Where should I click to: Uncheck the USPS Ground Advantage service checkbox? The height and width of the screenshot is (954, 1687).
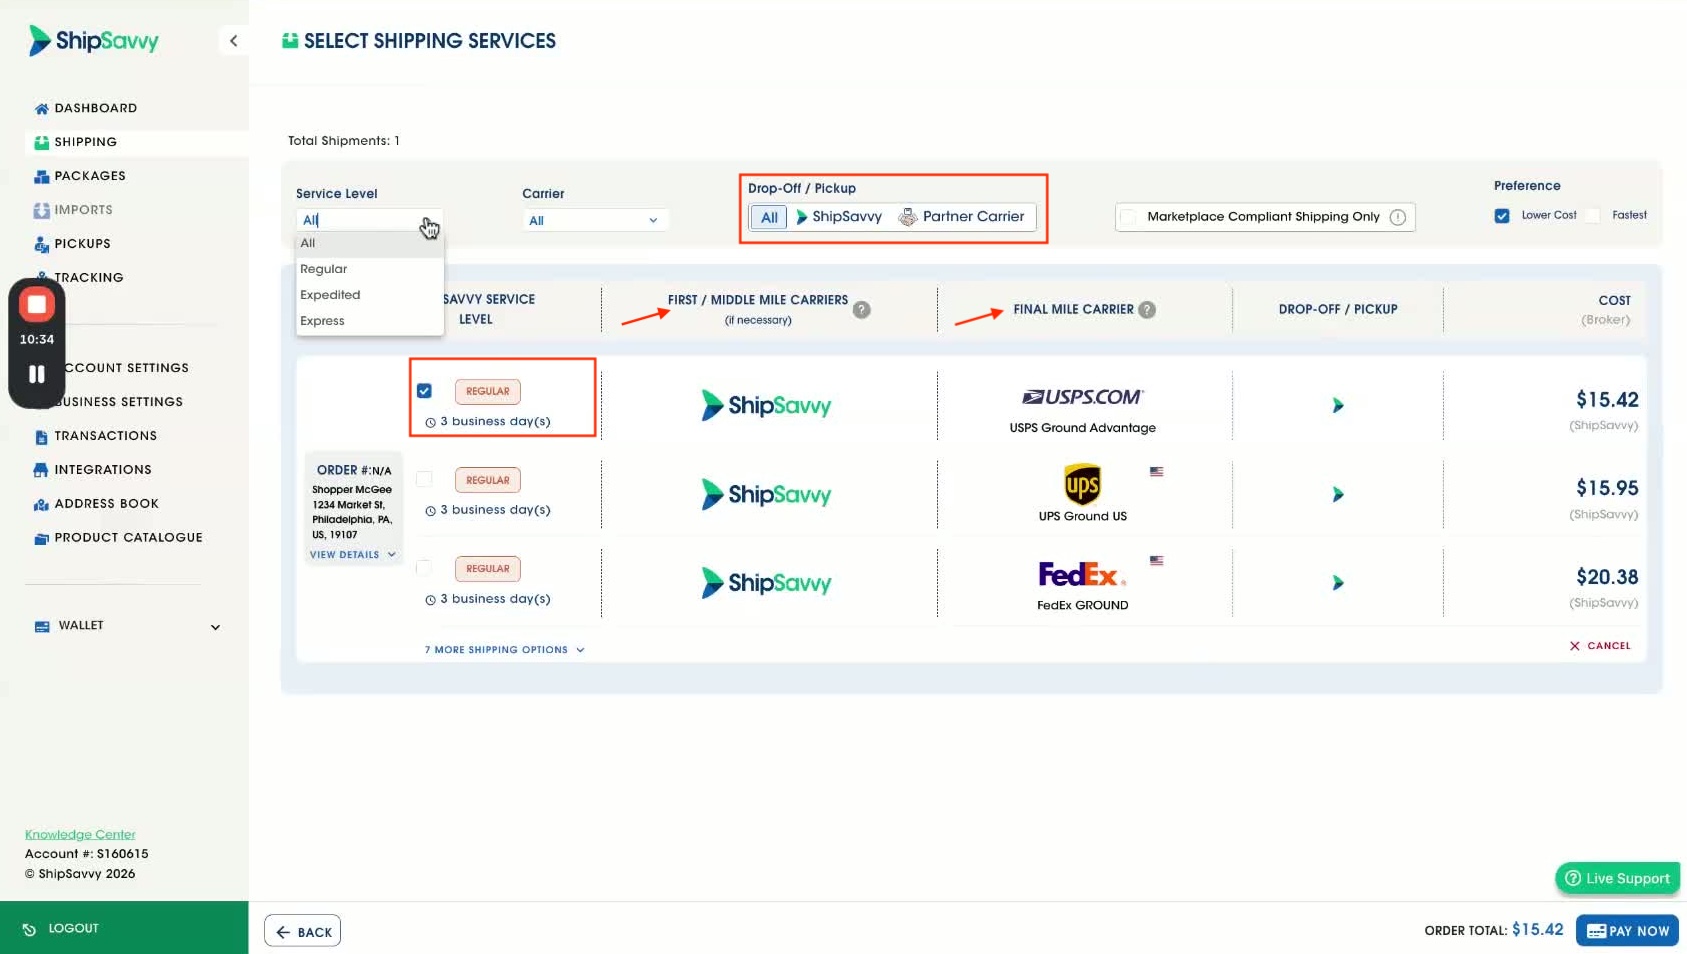[424, 391]
